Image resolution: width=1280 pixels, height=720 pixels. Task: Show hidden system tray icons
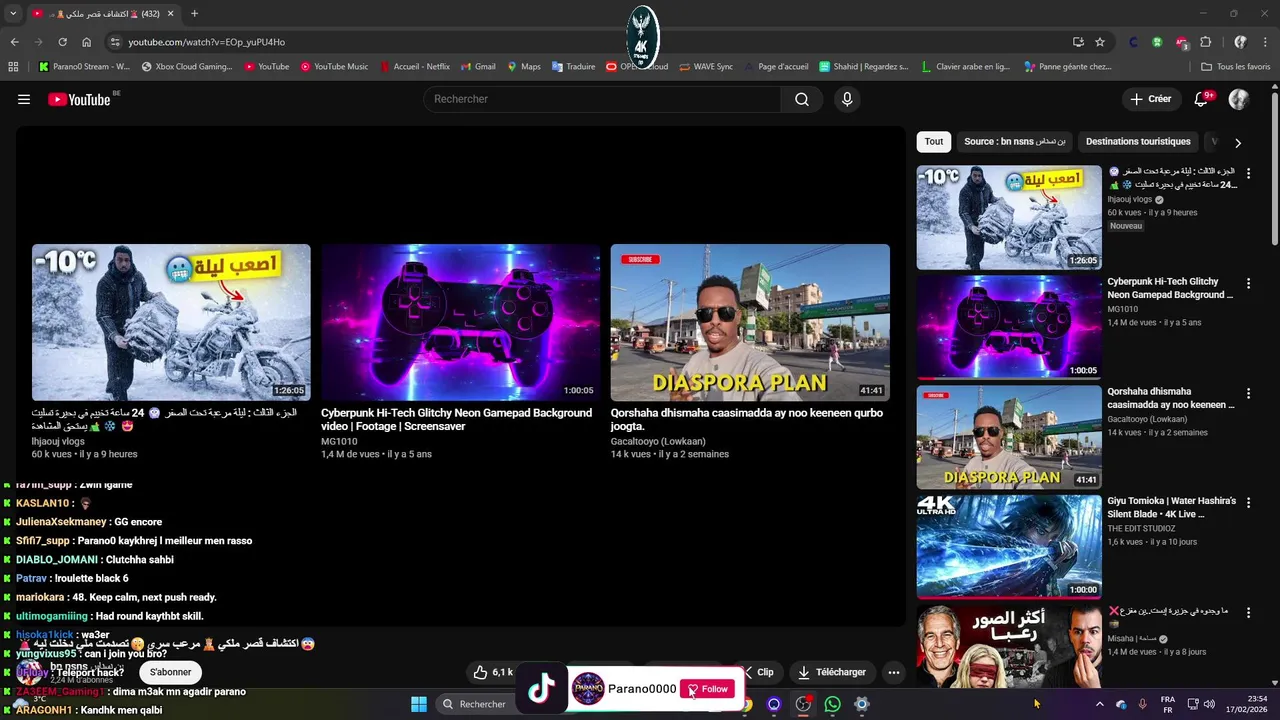click(x=1099, y=704)
